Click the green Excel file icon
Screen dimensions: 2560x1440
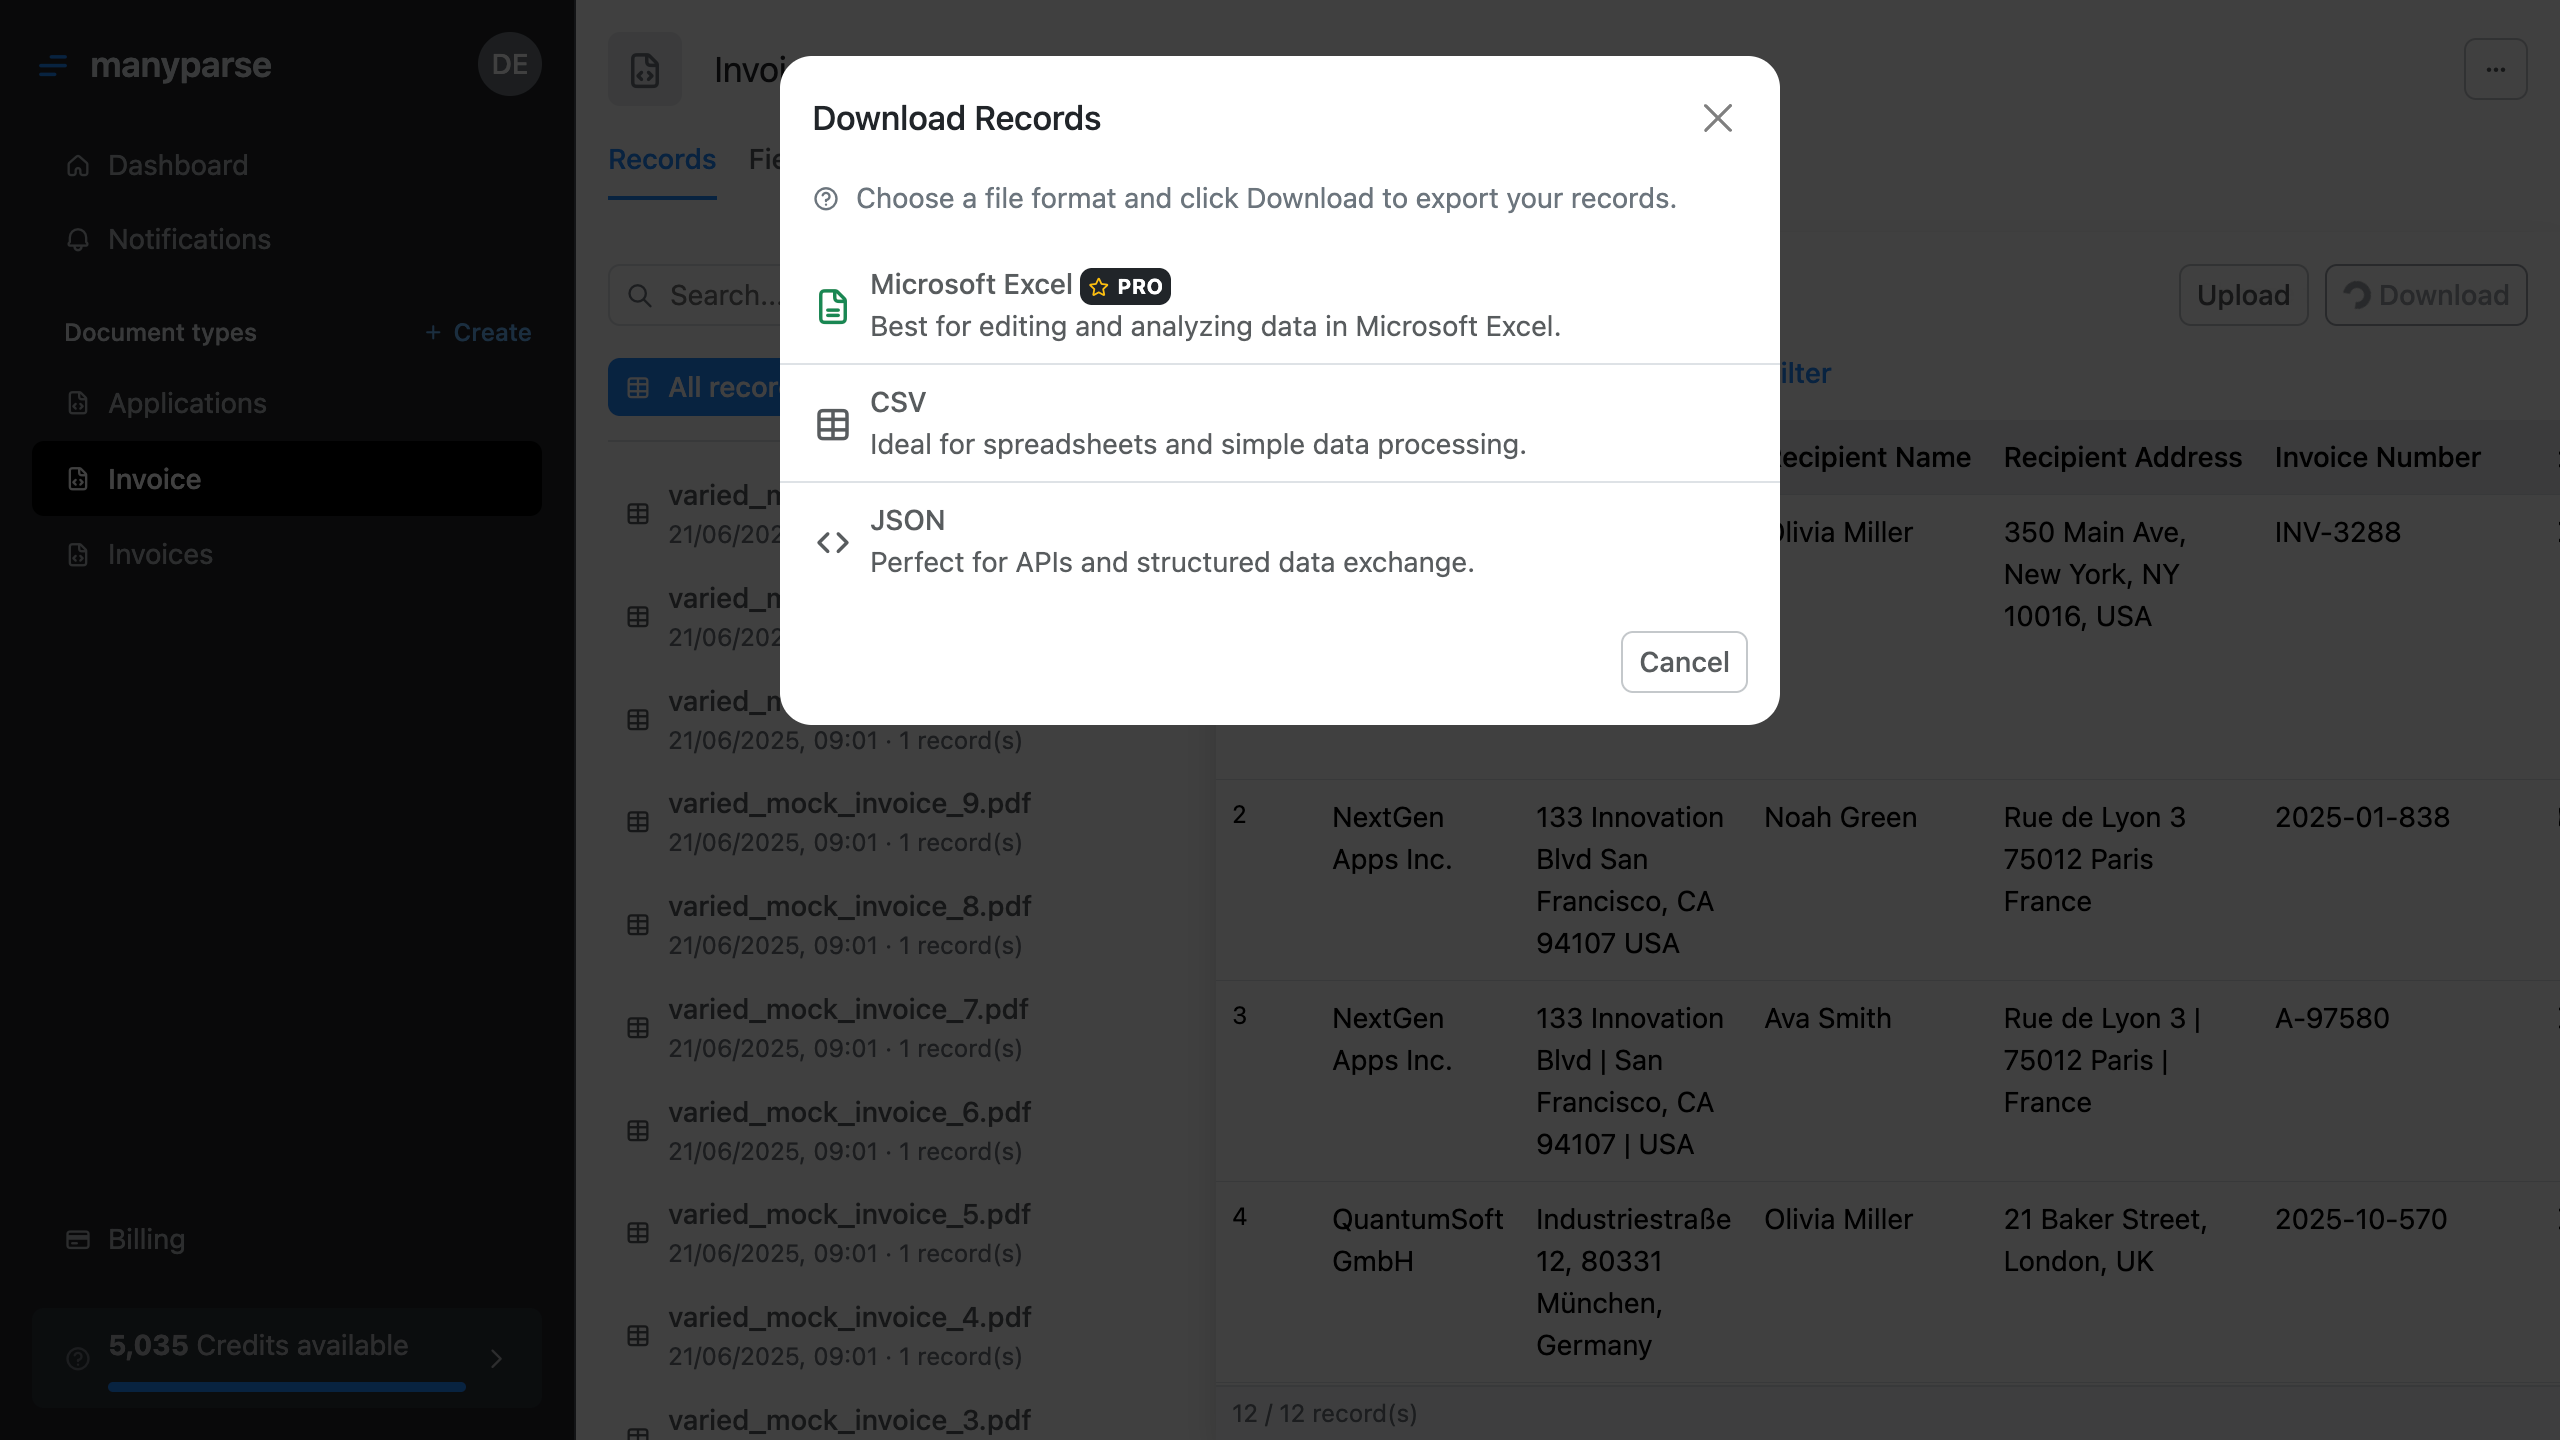click(x=832, y=306)
